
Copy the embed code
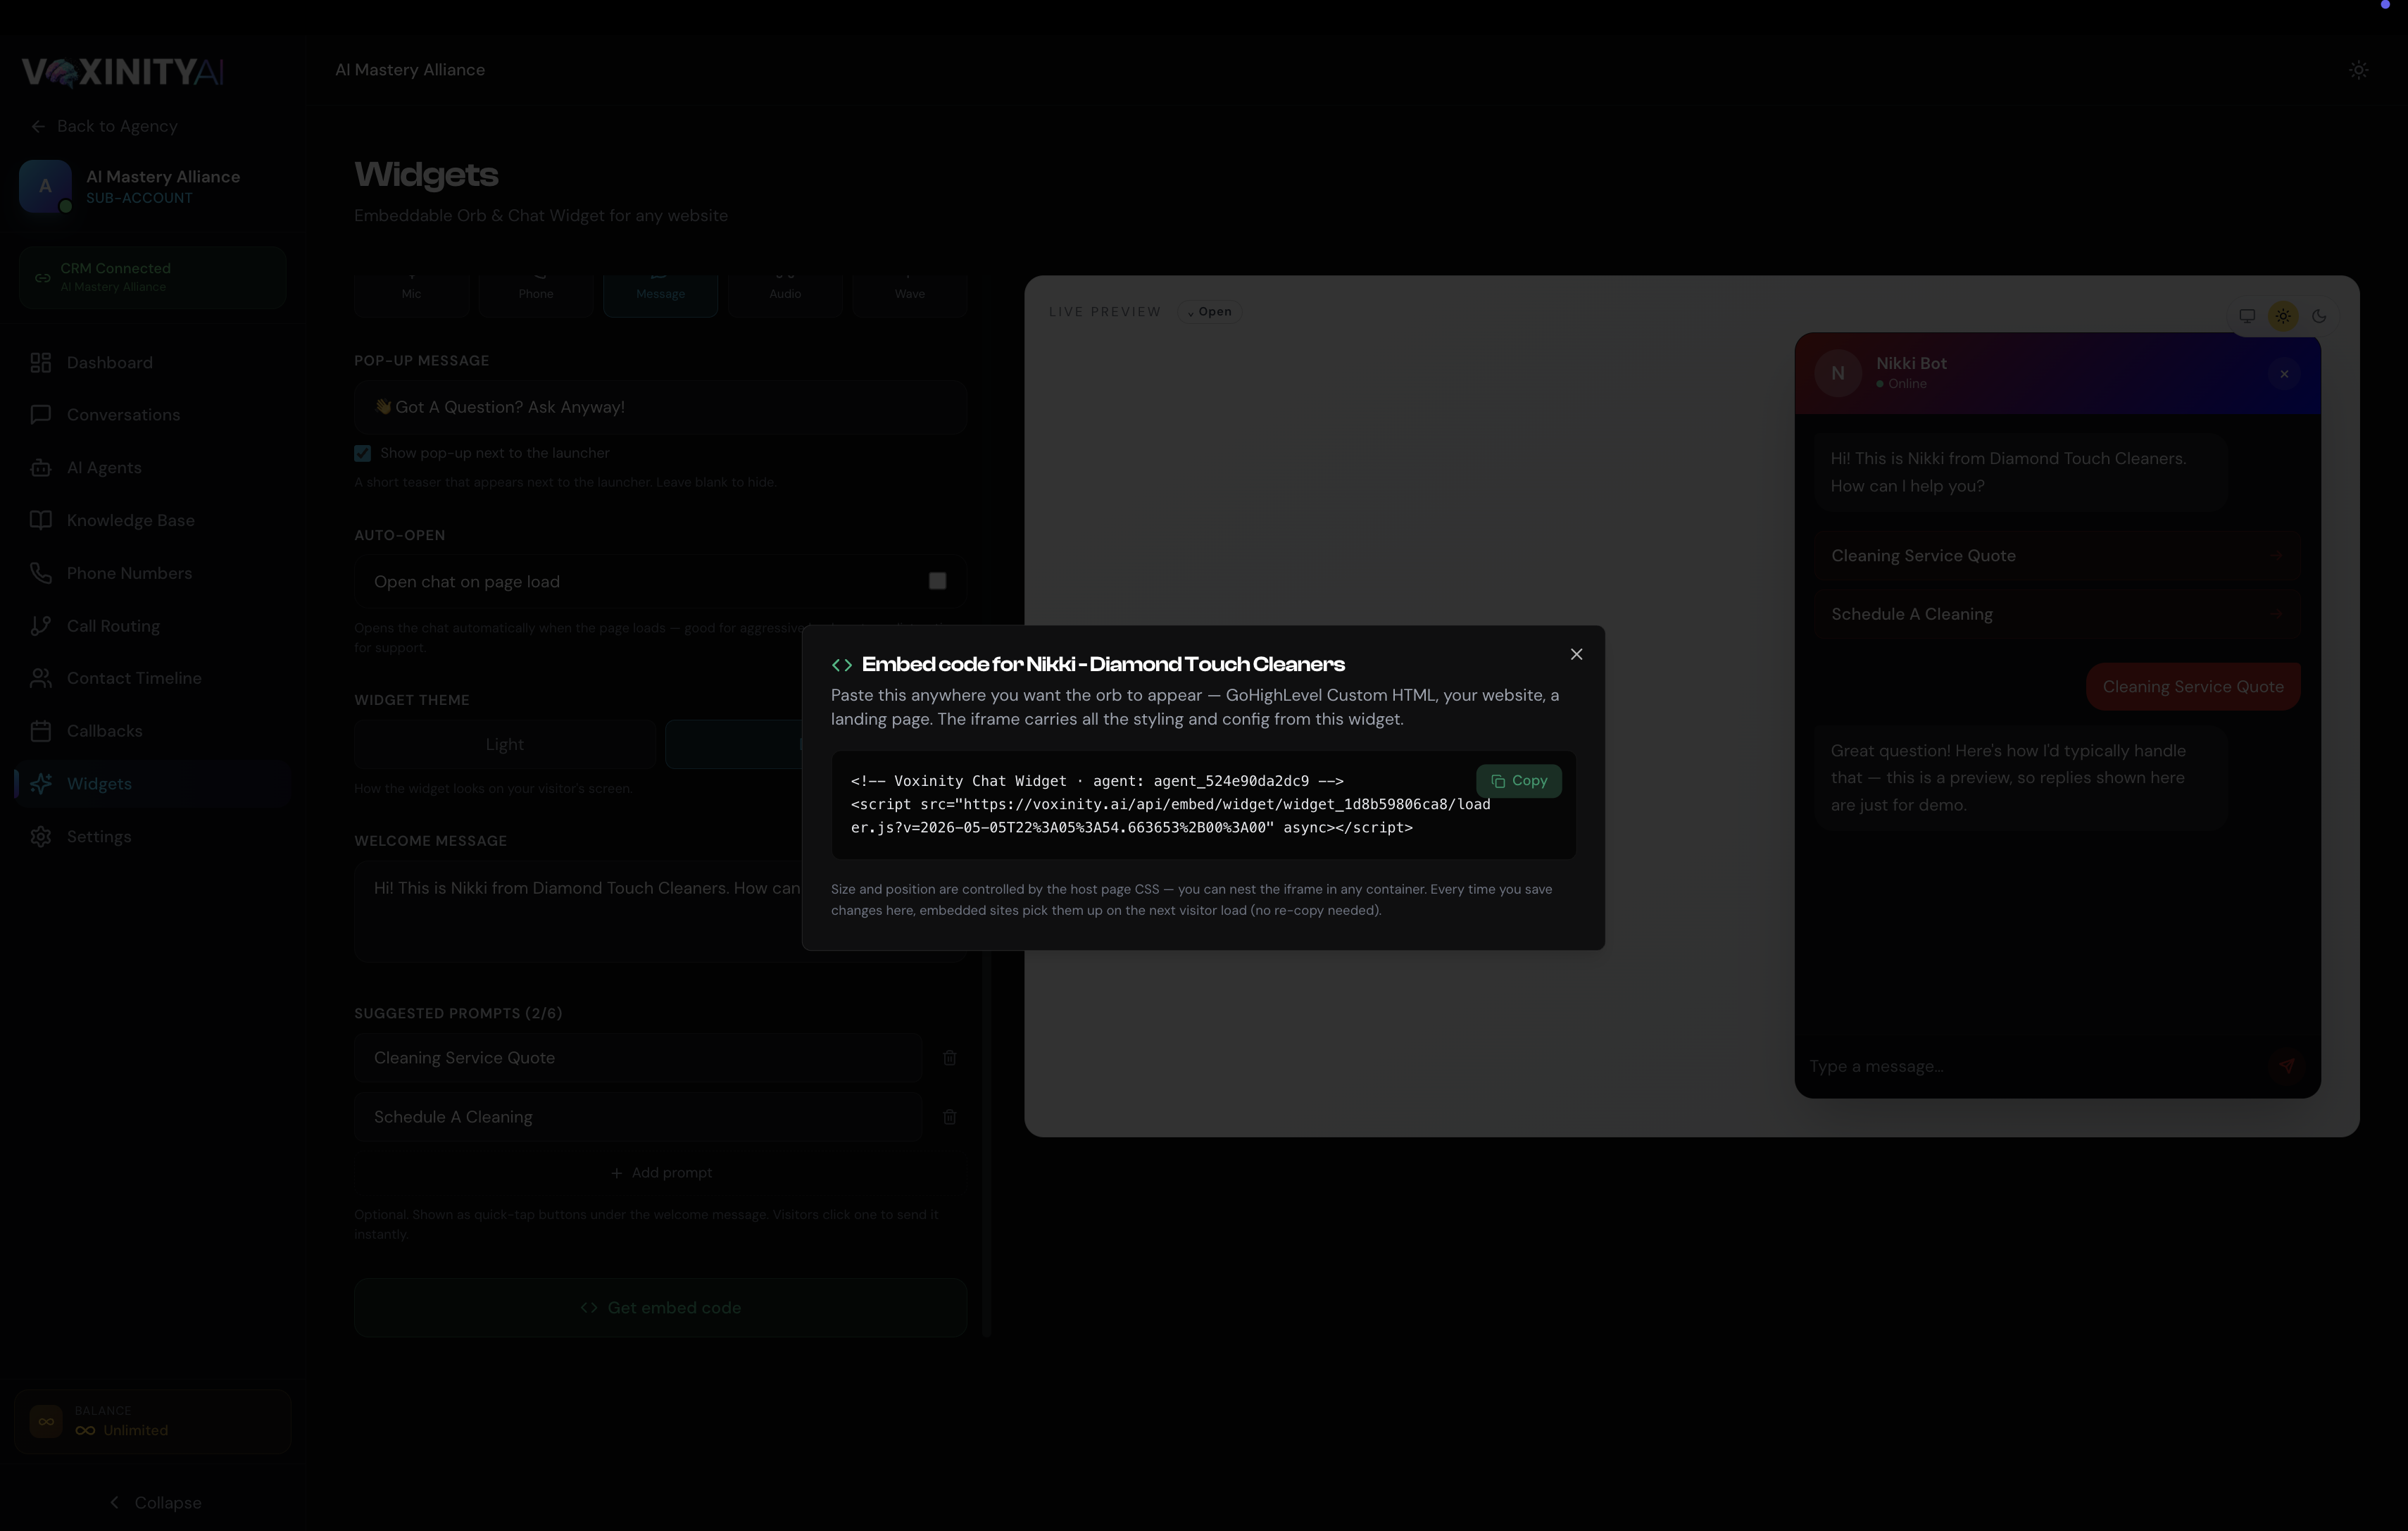pos(1518,781)
